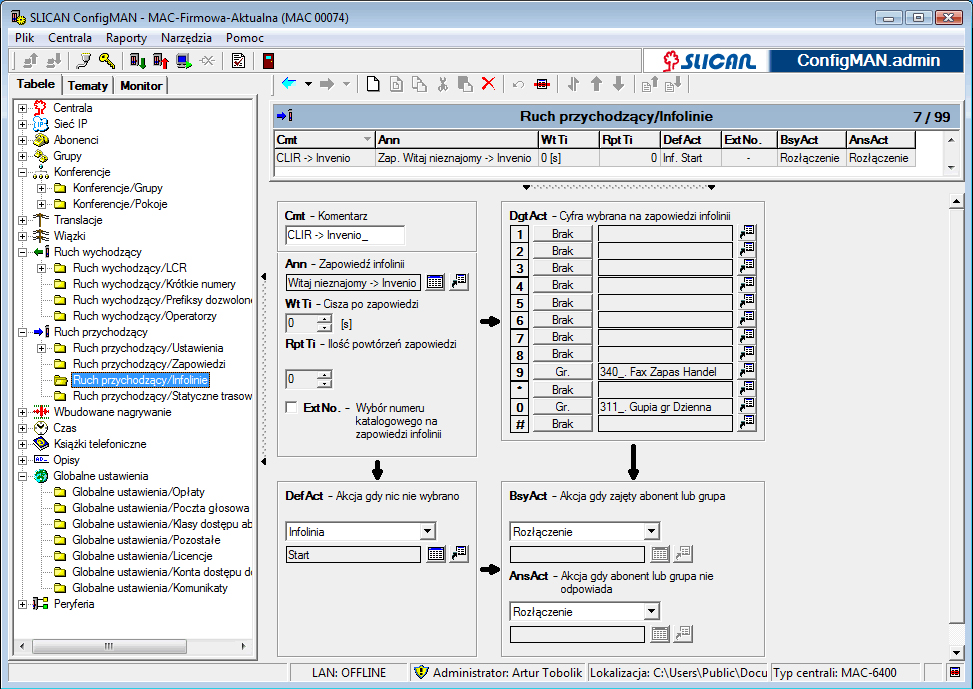Open the Narzędzia menu
This screenshot has height=689, width=973.
point(186,38)
